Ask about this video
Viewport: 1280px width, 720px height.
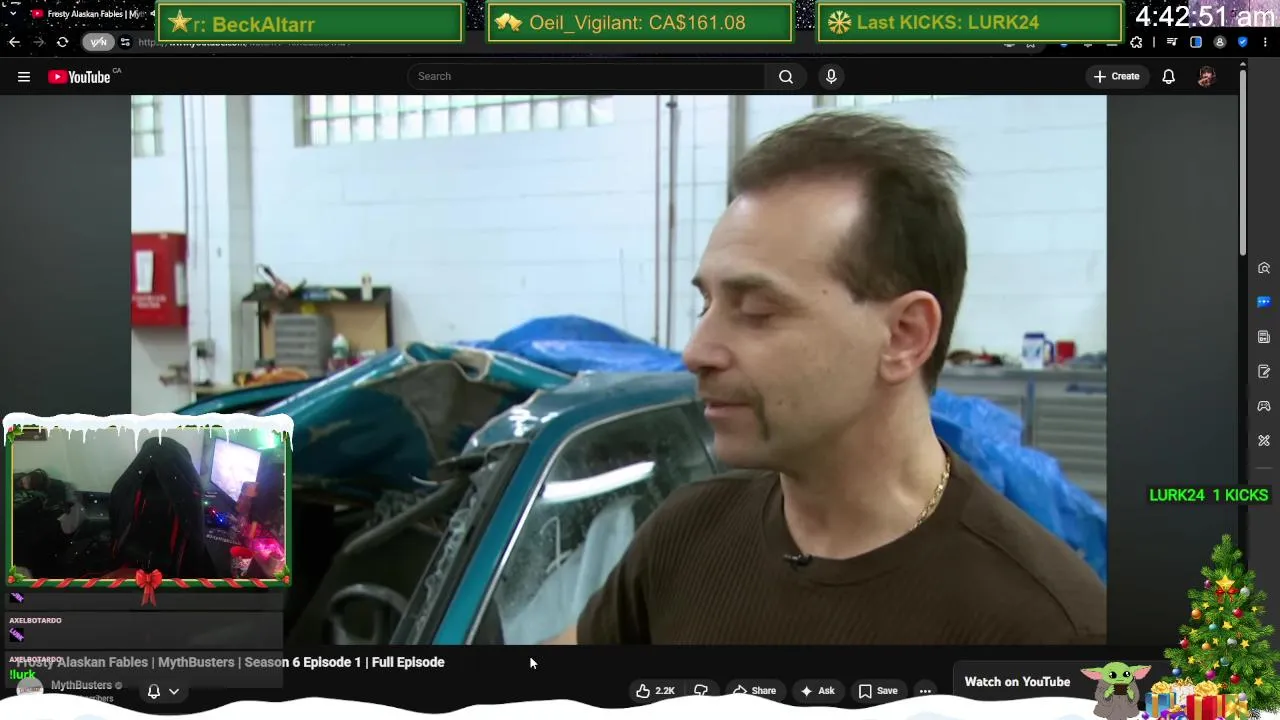click(x=817, y=691)
